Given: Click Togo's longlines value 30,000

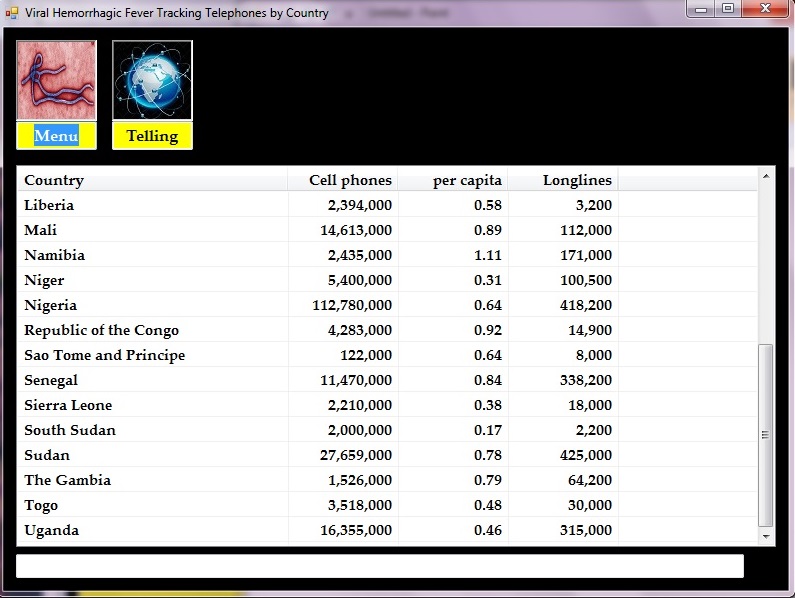Looking at the screenshot, I should point(590,505).
